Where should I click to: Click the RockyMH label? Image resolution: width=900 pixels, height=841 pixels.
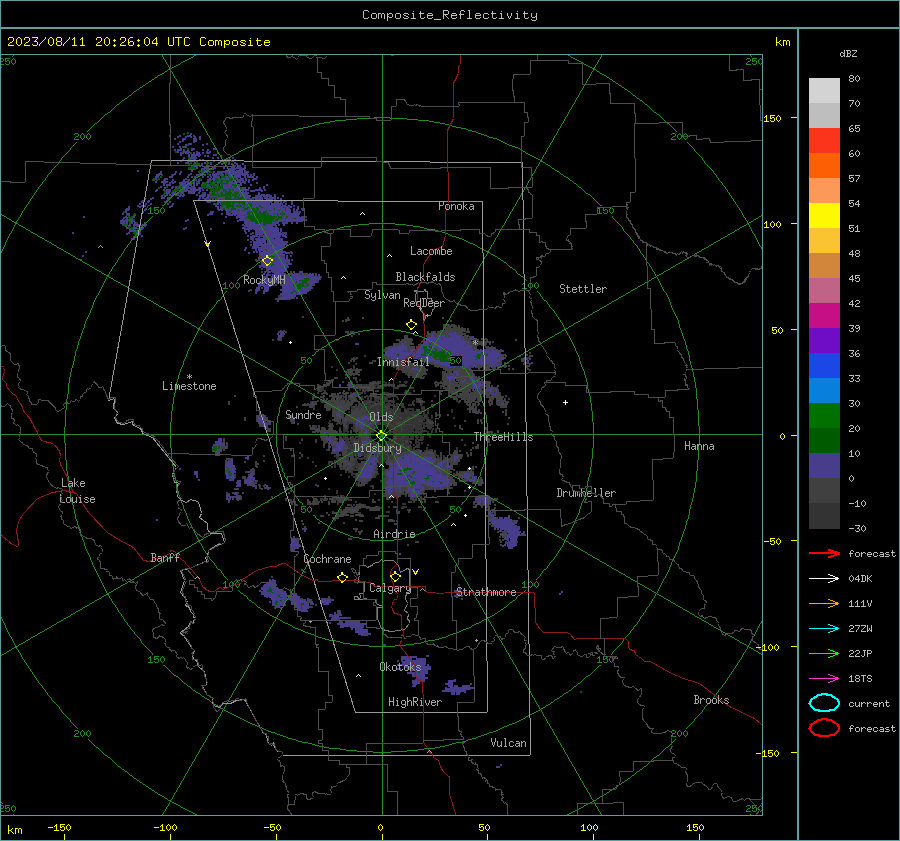(264, 280)
